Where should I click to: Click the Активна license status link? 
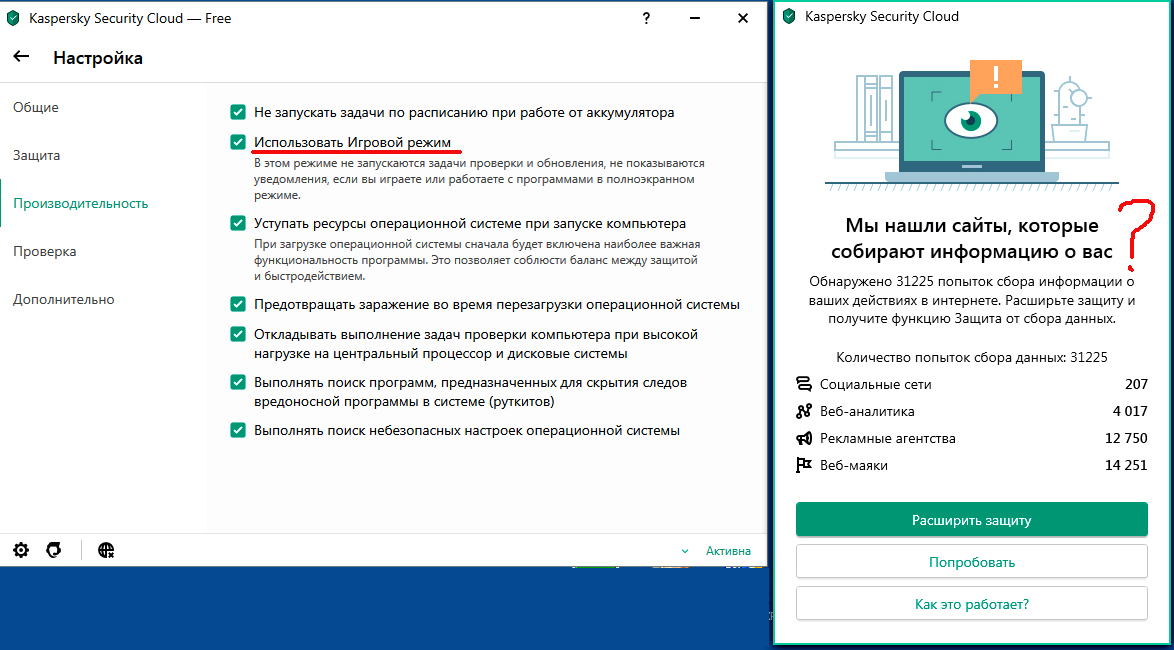pos(728,551)
